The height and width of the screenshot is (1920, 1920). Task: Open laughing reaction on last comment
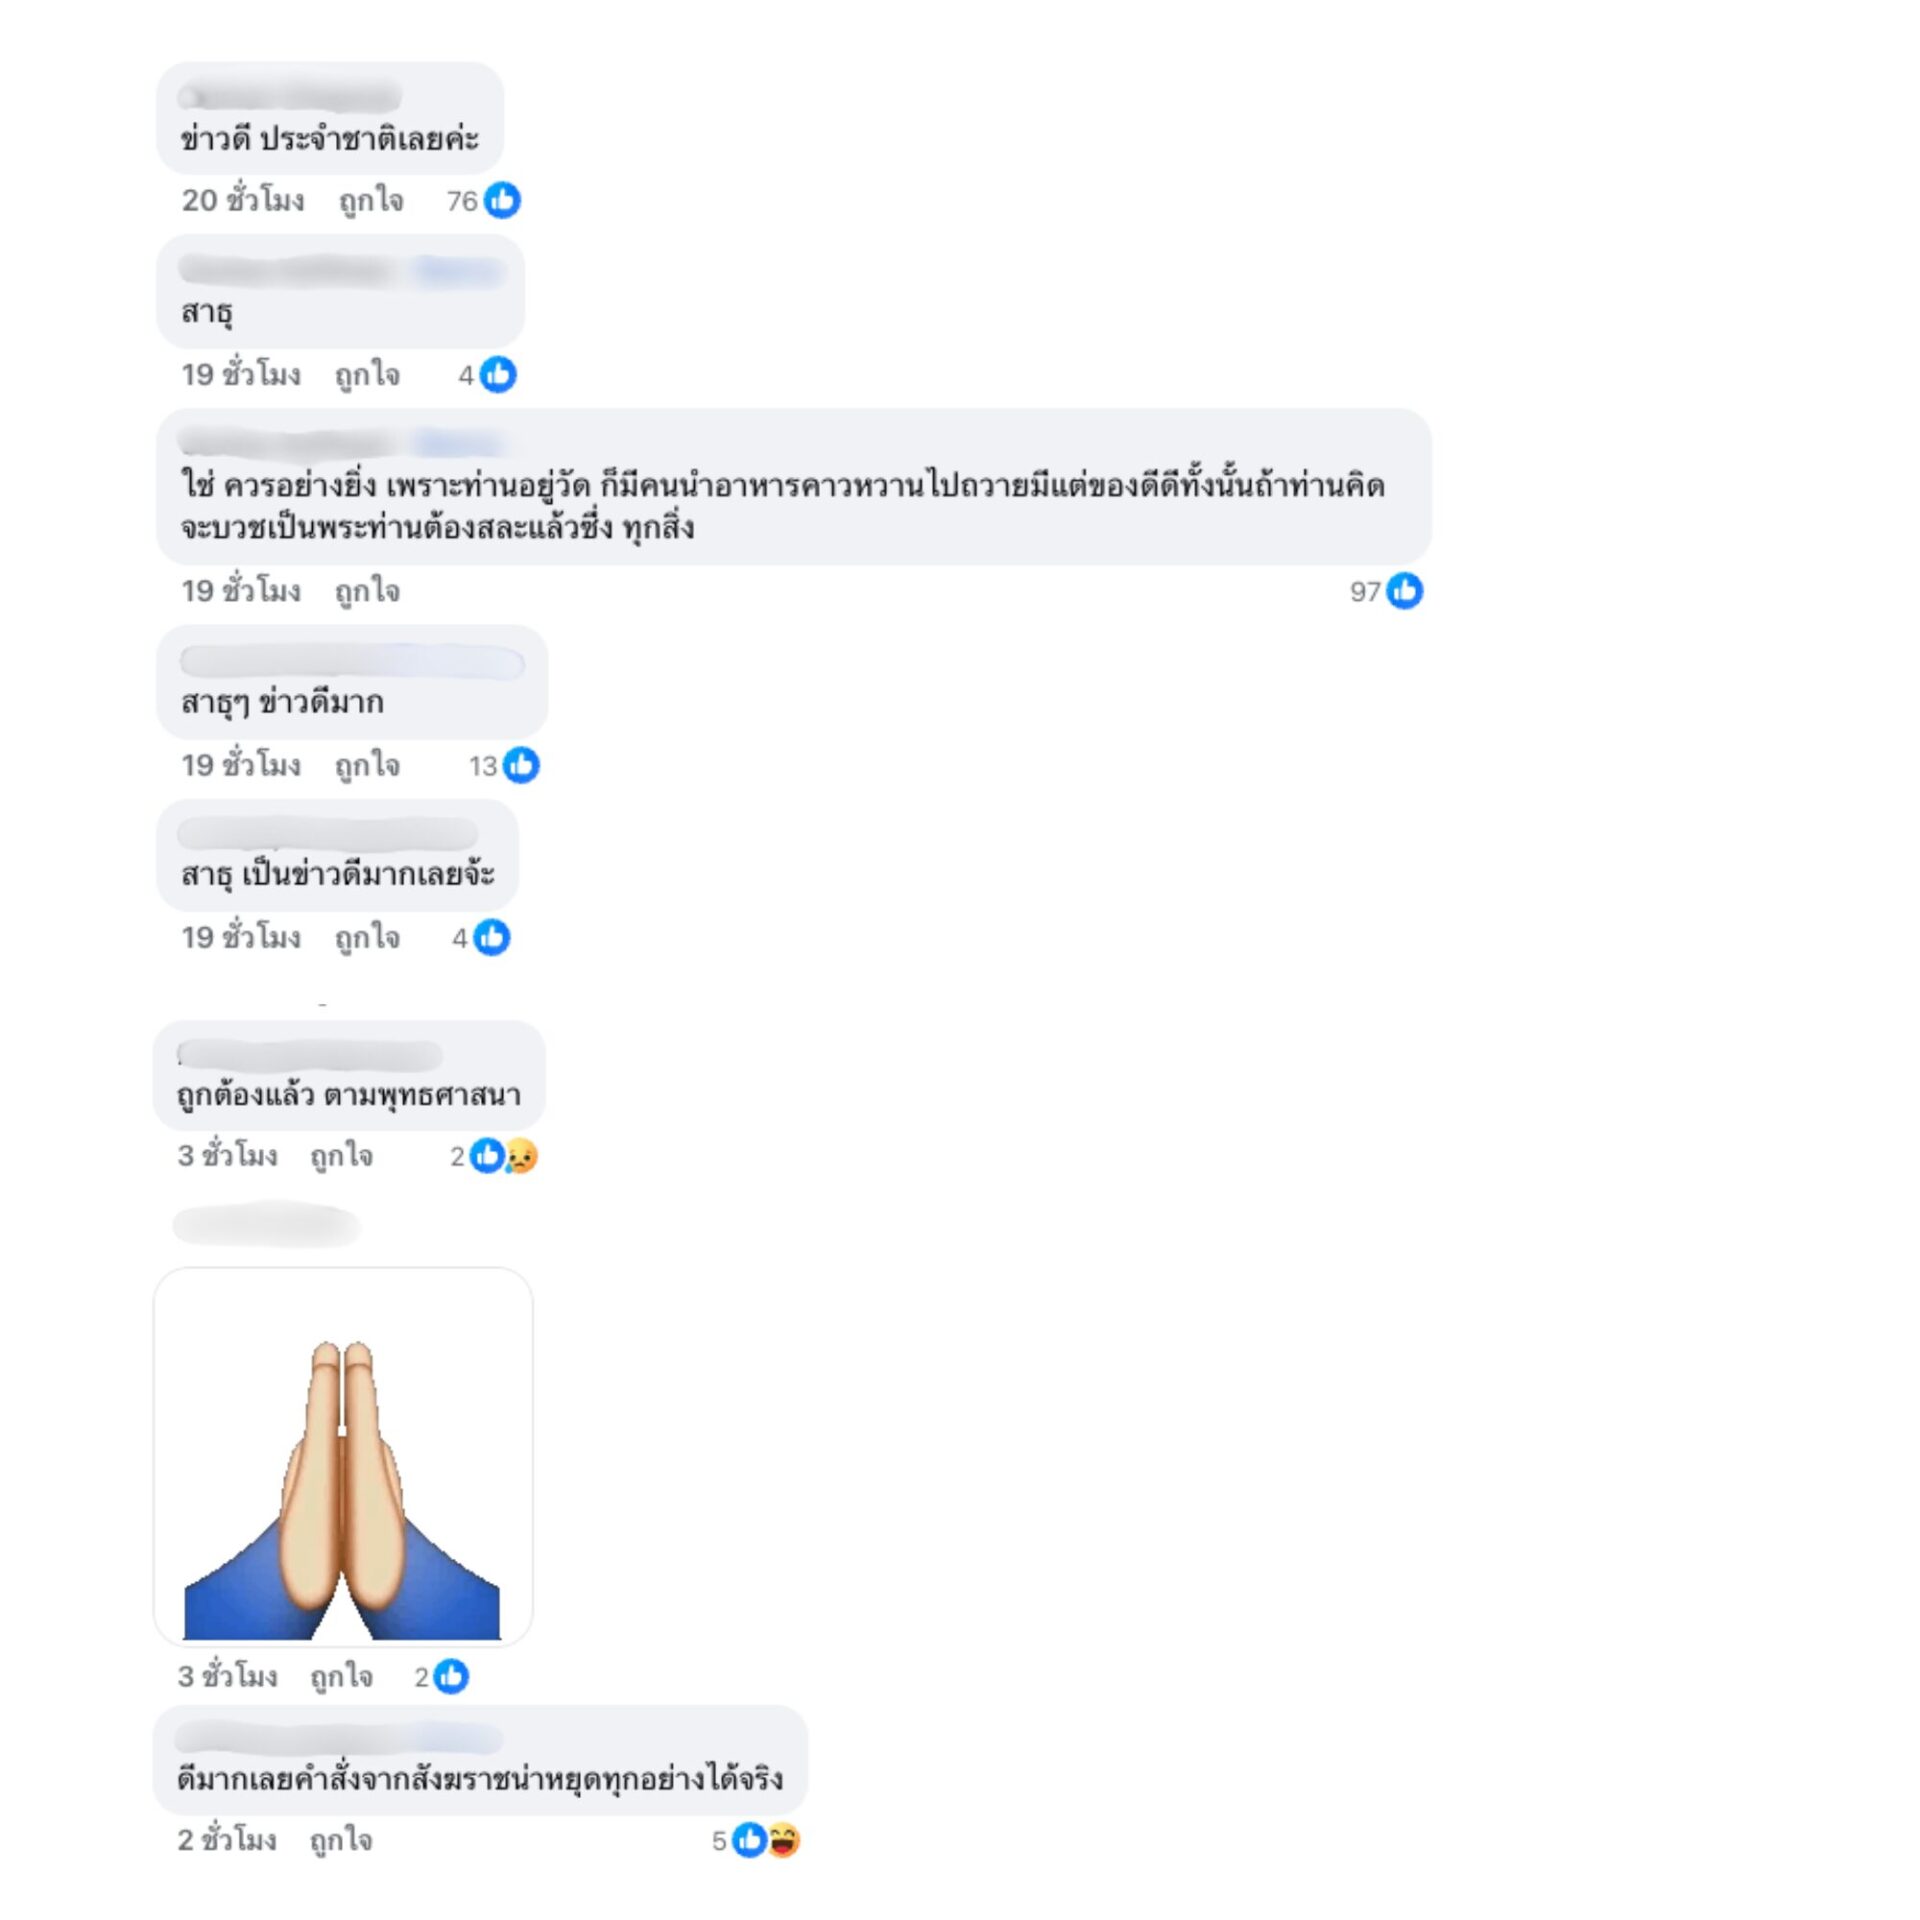[x=784, y=1840]
